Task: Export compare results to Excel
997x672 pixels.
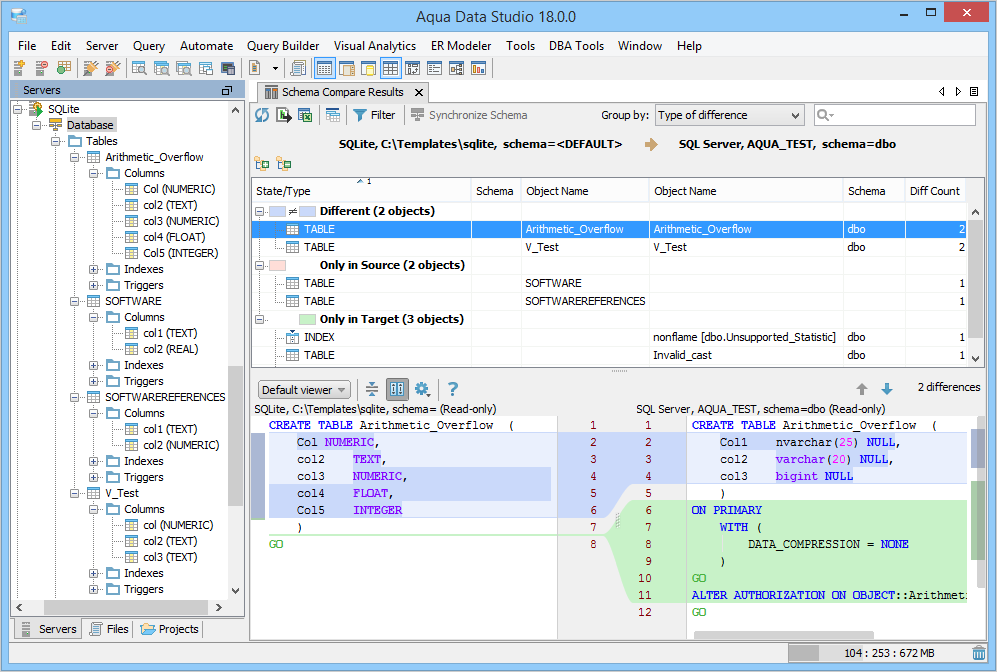Action: 305,115
